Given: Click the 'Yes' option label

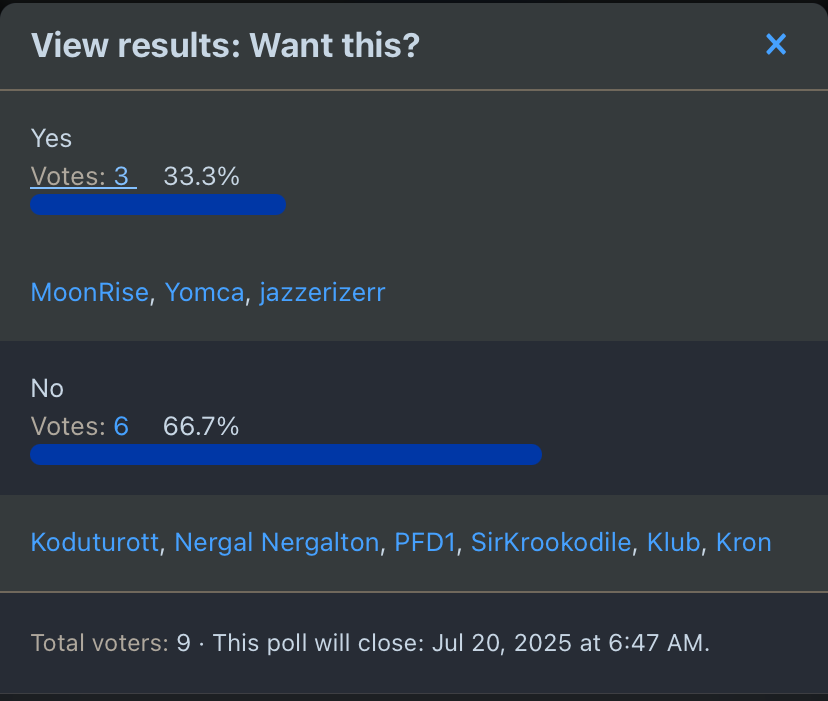Looking at the screenshot, I should [51, 138].
